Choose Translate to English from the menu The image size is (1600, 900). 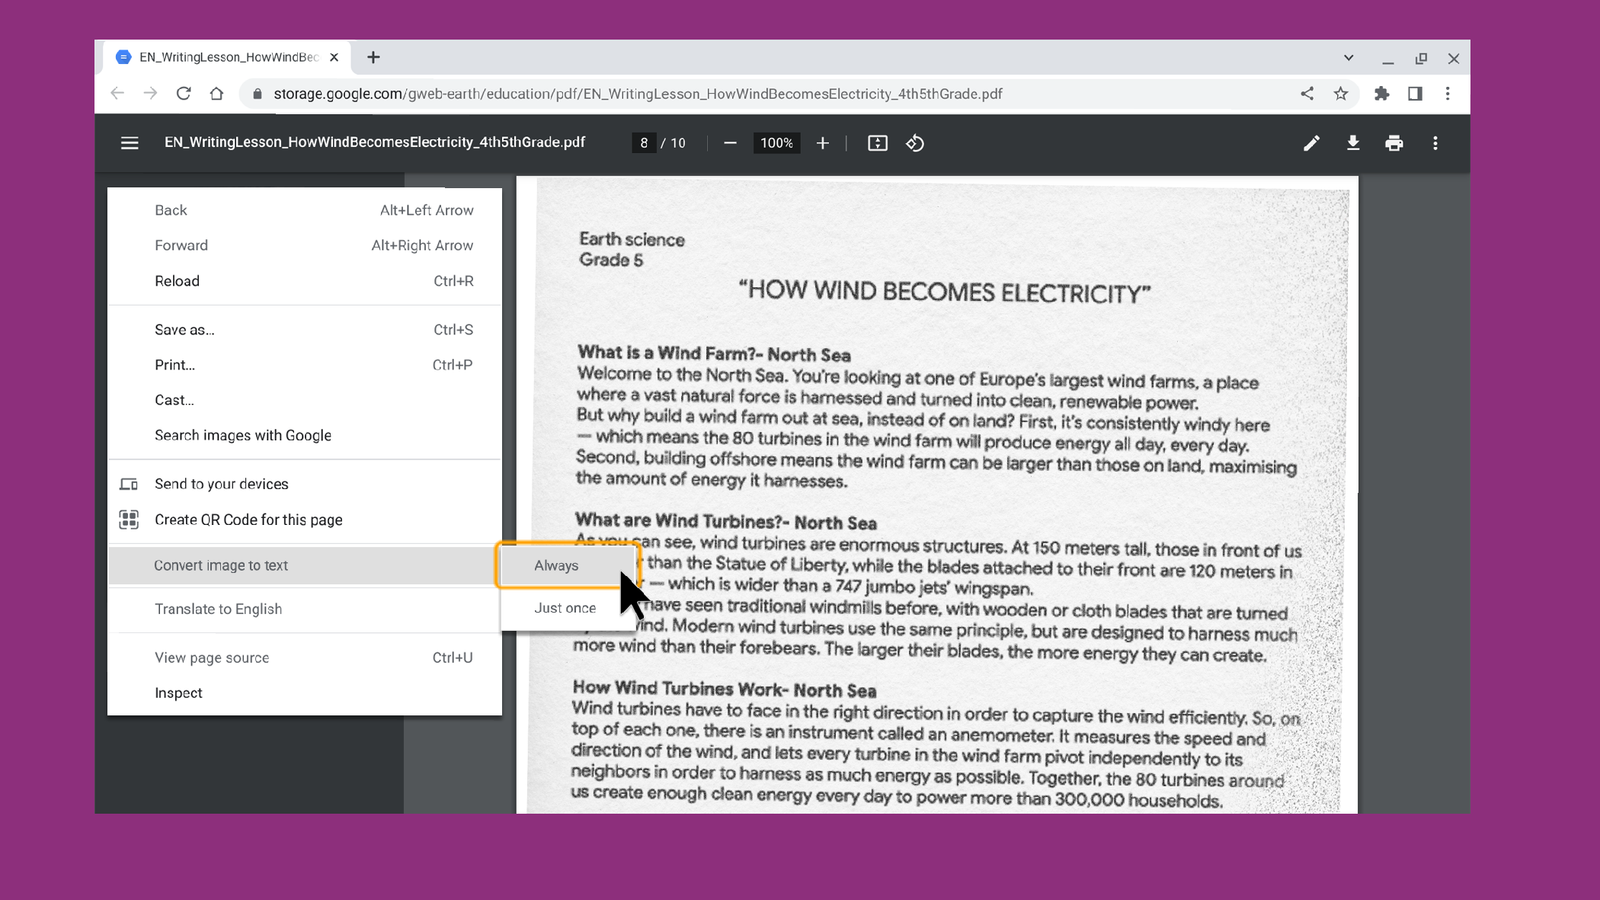click(218, 608)
